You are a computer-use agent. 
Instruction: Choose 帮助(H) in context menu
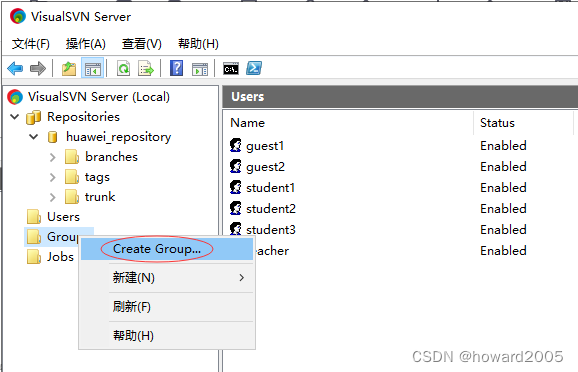pos(167,336)
